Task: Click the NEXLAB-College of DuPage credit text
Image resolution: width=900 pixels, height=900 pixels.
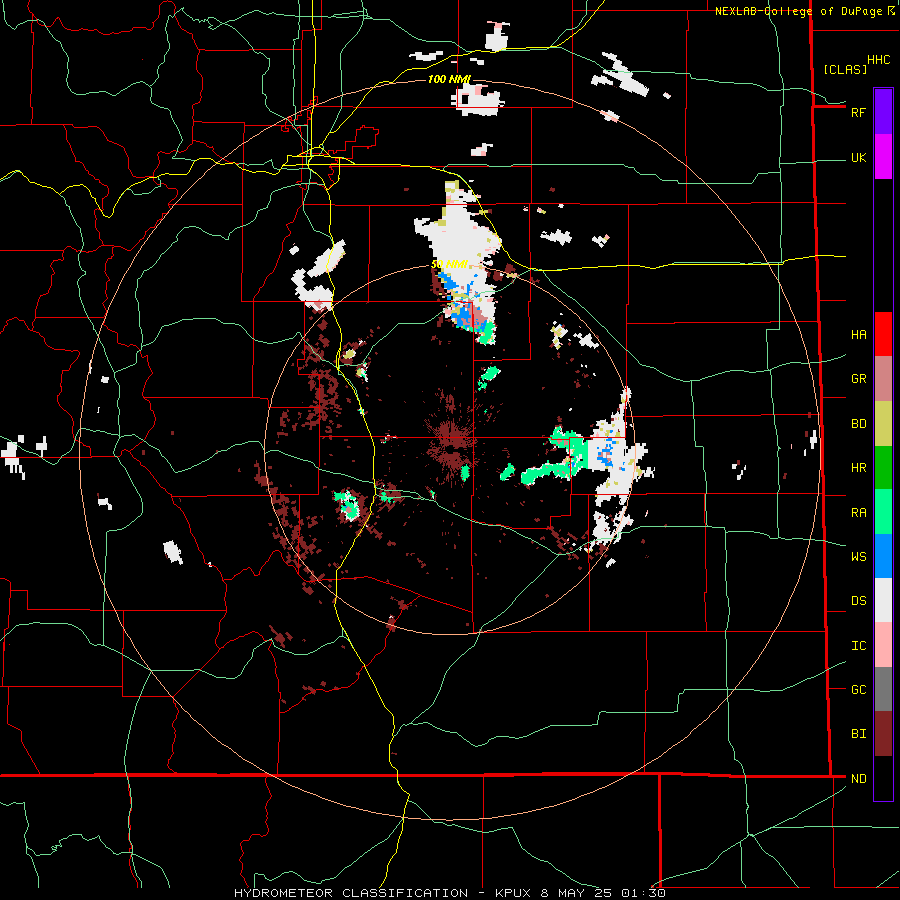Action: coord(798,11)
